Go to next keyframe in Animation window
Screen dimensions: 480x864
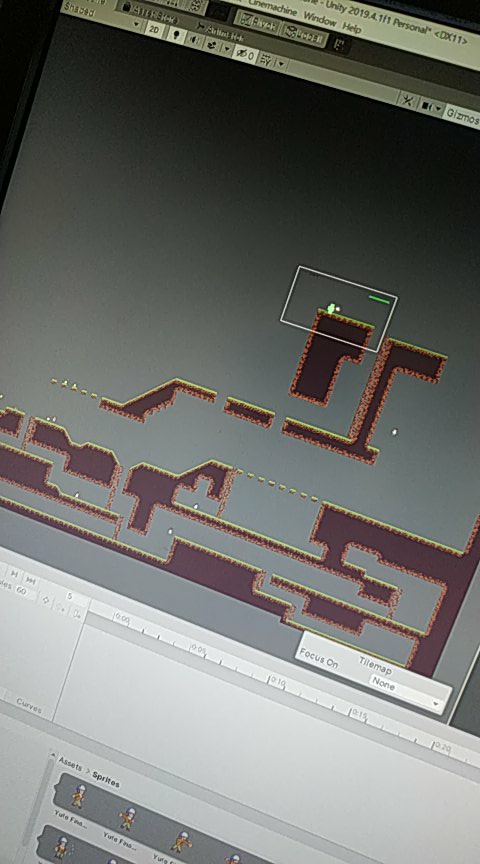14,574
